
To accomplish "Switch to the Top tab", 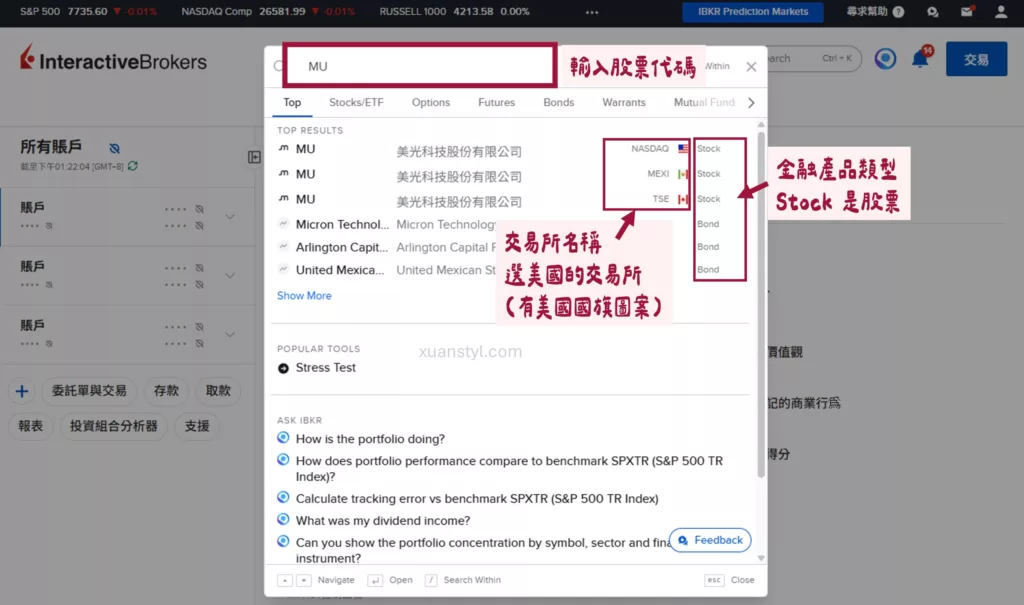I will click(292, 103).
